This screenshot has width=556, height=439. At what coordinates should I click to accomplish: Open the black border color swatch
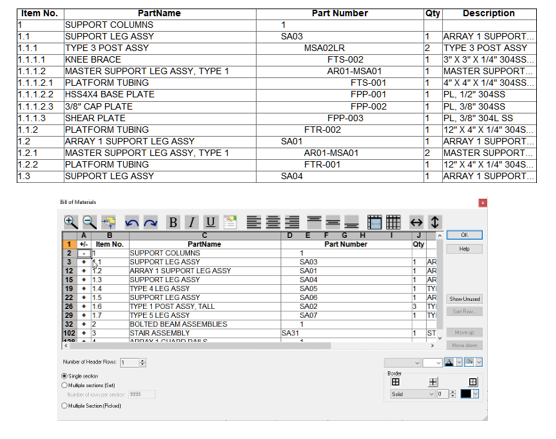point(469,394)
